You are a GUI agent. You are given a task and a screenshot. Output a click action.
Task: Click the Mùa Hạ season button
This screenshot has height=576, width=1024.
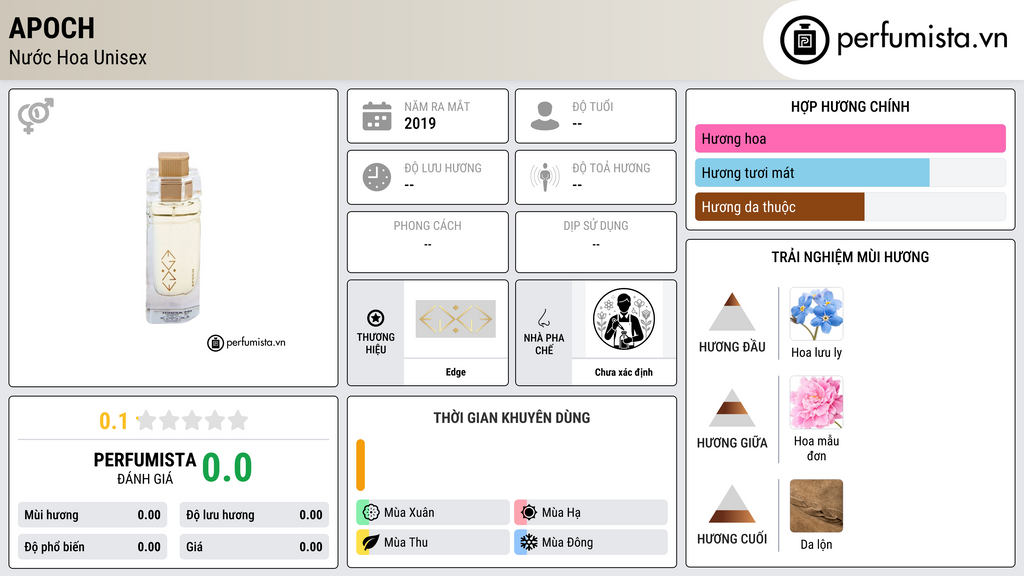tap(591, 512)
